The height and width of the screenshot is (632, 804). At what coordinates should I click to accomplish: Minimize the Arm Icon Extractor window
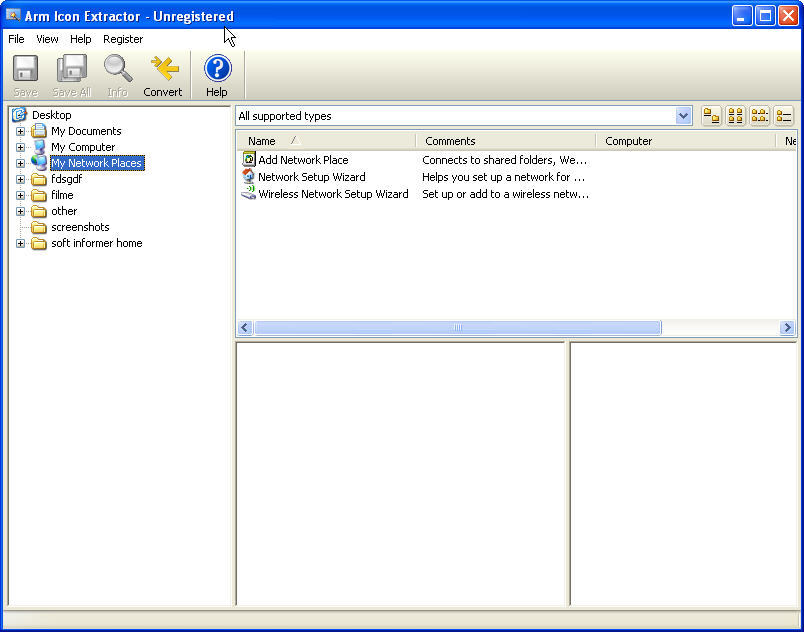pos(741,16)
